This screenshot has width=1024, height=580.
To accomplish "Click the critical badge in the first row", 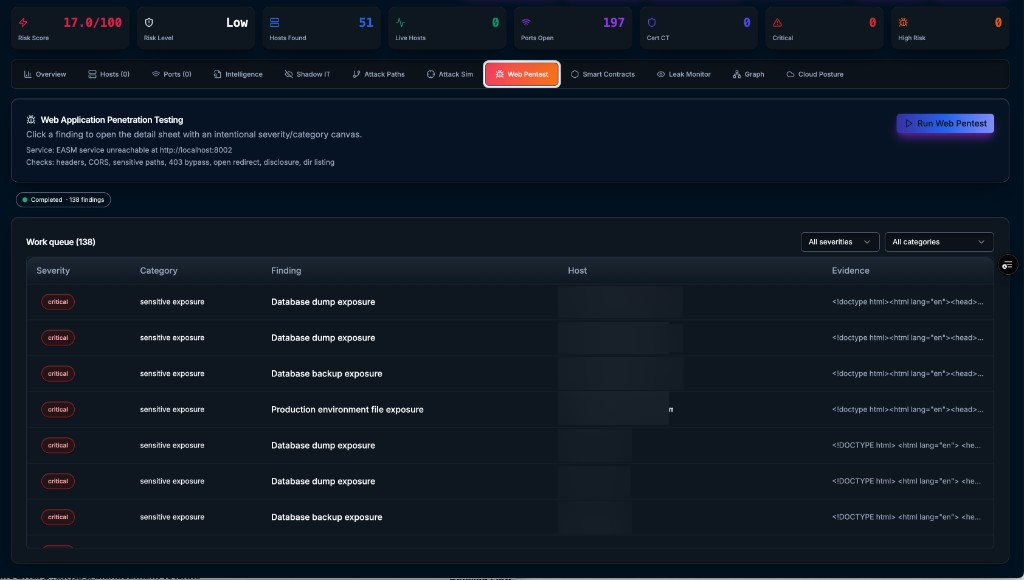I will pos(58,302).
